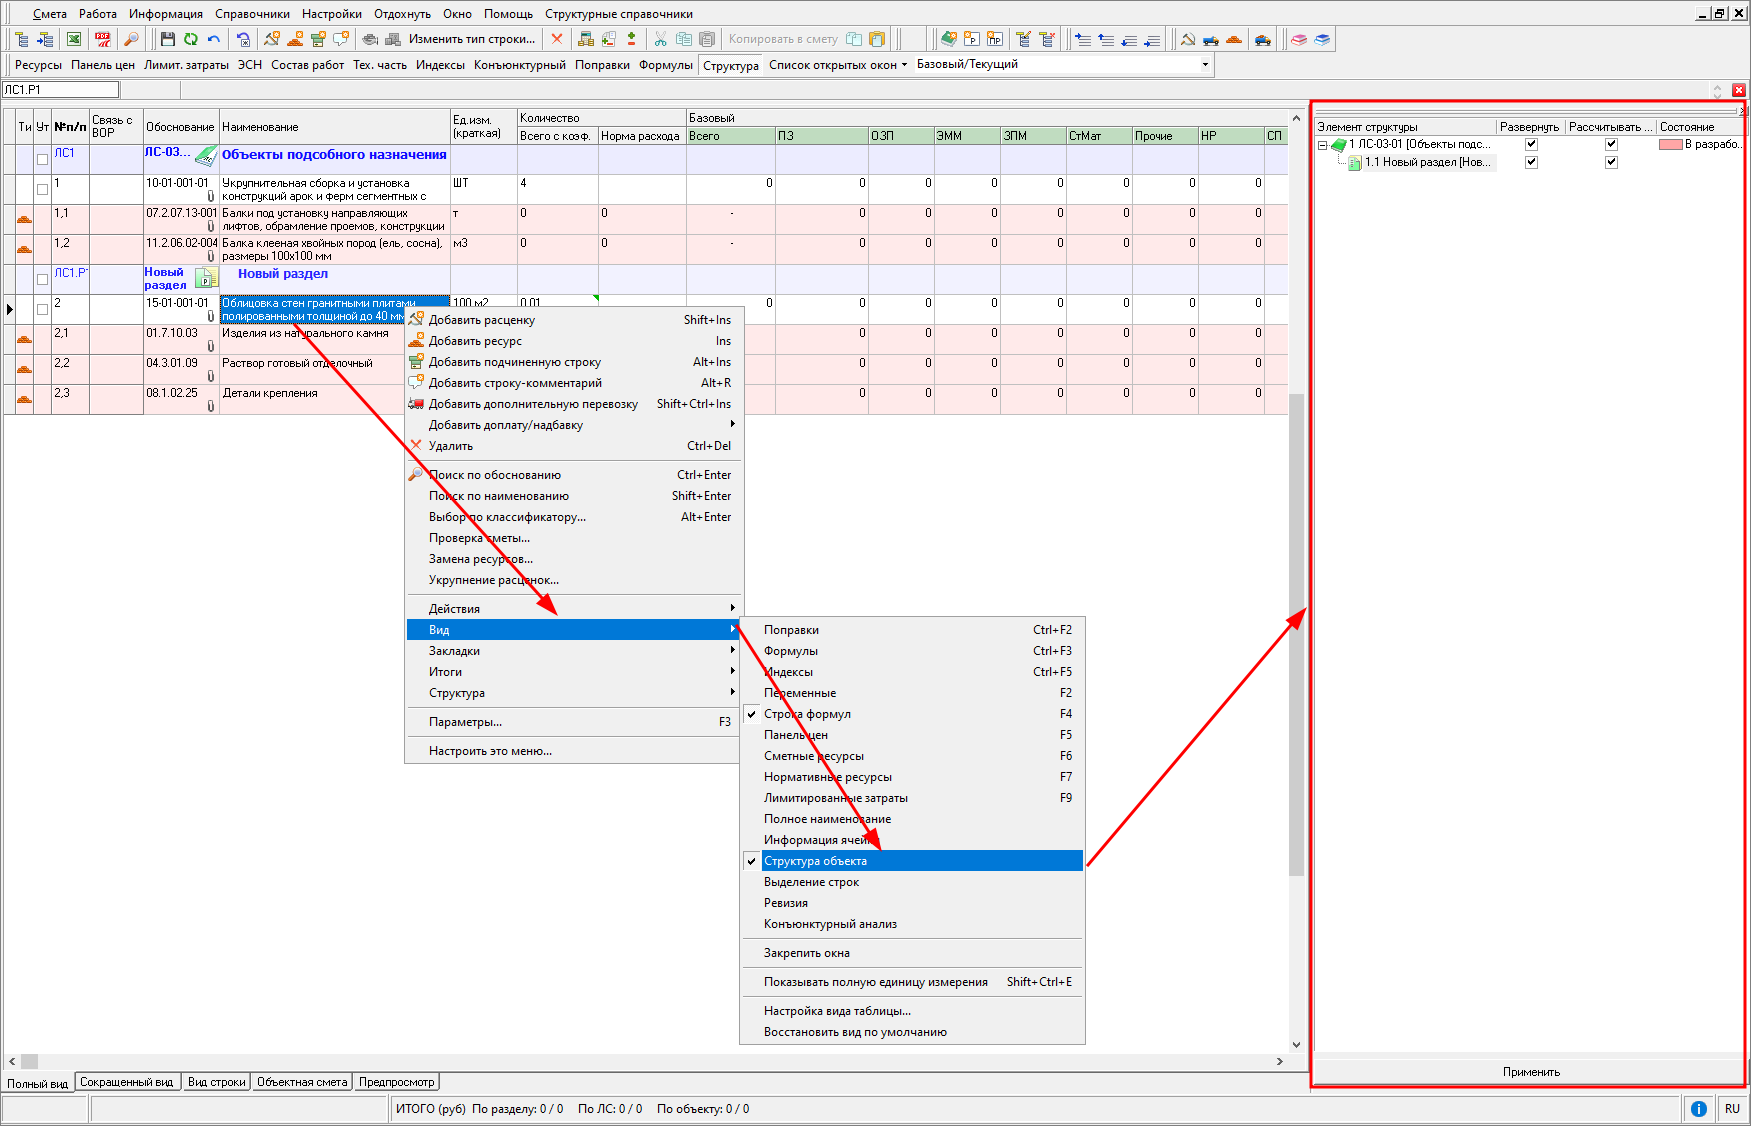Image resolution: width=1751 pixels, height=1126 pixels.
Task: Click the pink stacked books icon
Action: [1299, 39]
